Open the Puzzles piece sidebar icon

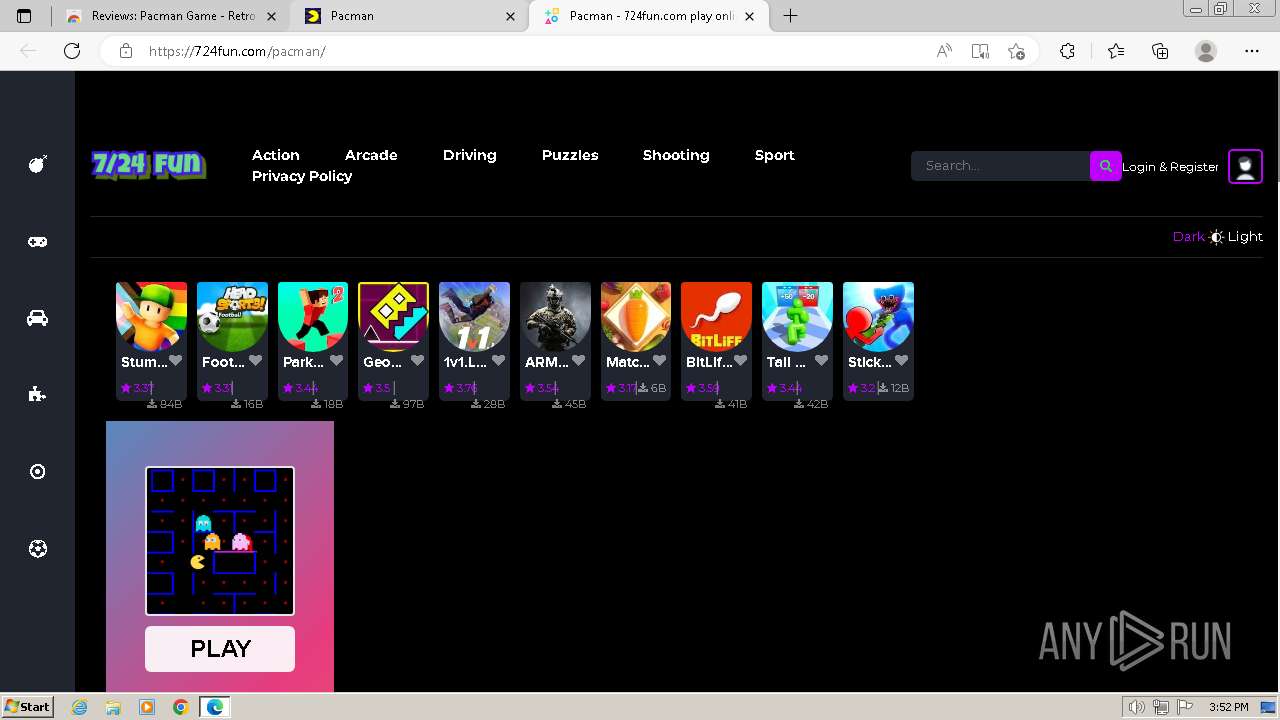[38, 394]
